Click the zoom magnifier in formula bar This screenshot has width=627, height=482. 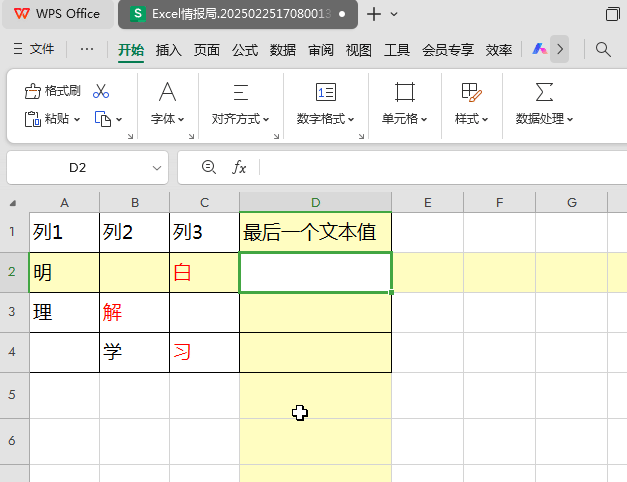coord(208,167)
